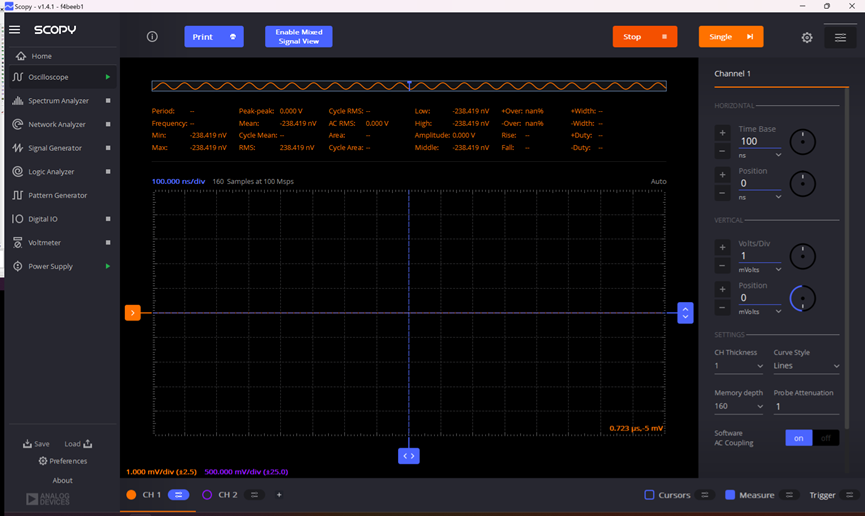Increase Volts/Div with plus button
The height and width of the screenshot is (516, 865).
(722, 247)
